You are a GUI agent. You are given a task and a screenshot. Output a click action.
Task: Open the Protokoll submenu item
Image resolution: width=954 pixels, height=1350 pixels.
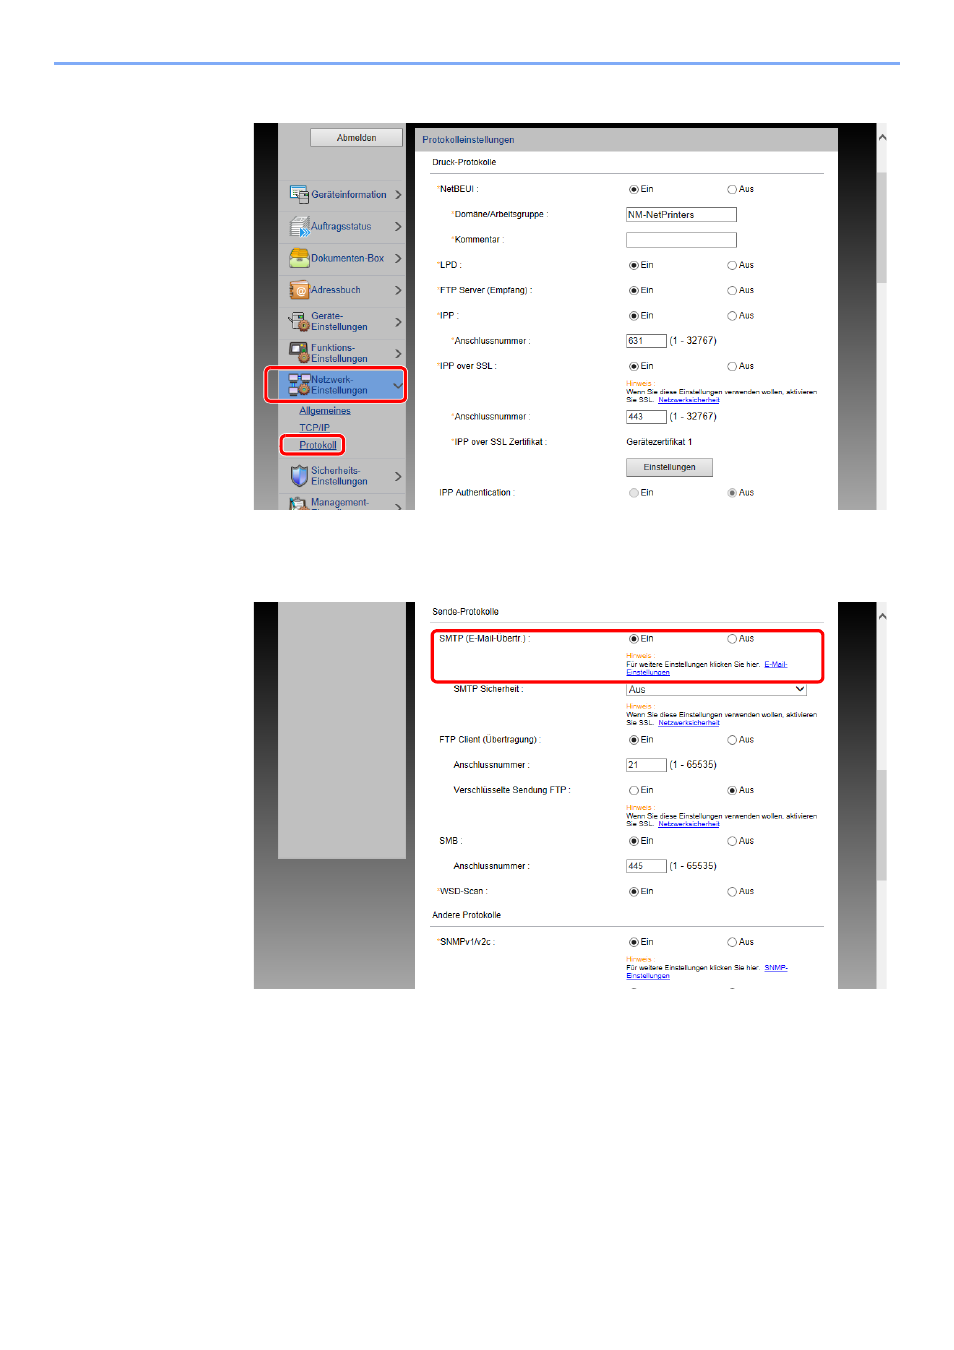(317, 445)
